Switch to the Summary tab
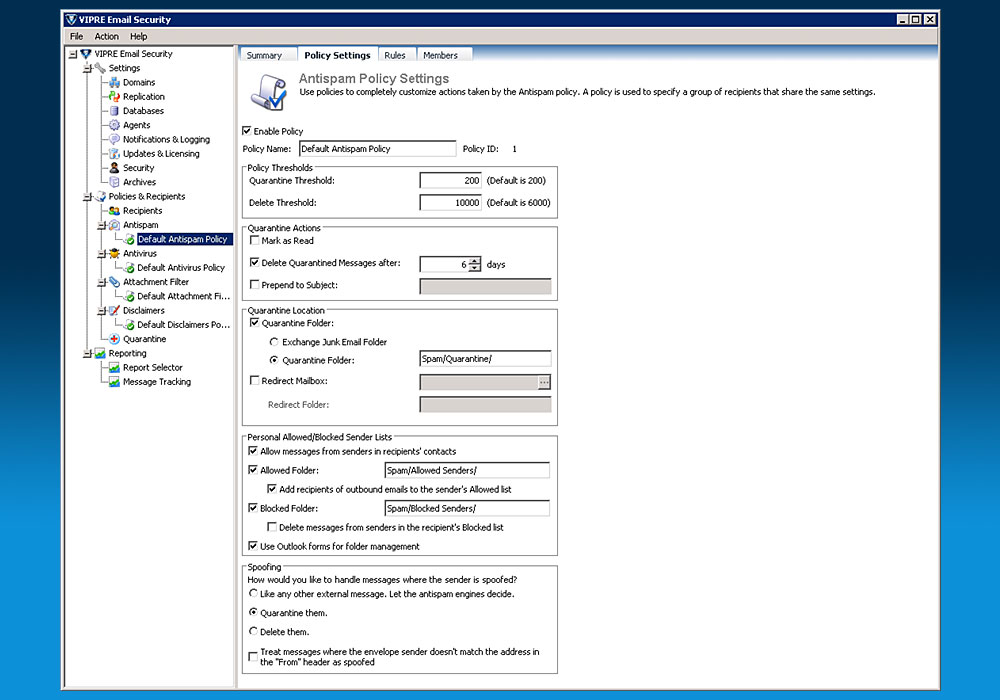The width and height of the screenshot is (1000, 700). [x=264, y=55]
